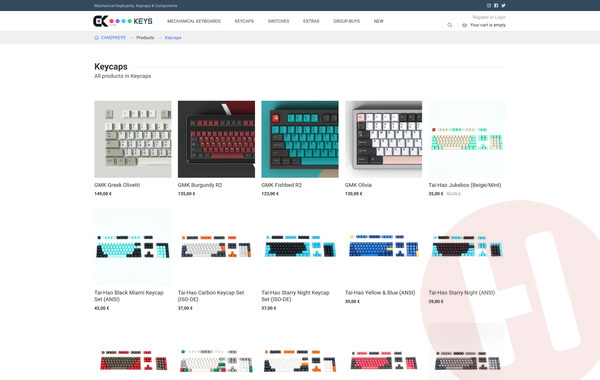
Task: Click the CandyKeys logo
Action: [x=123, y=21]
